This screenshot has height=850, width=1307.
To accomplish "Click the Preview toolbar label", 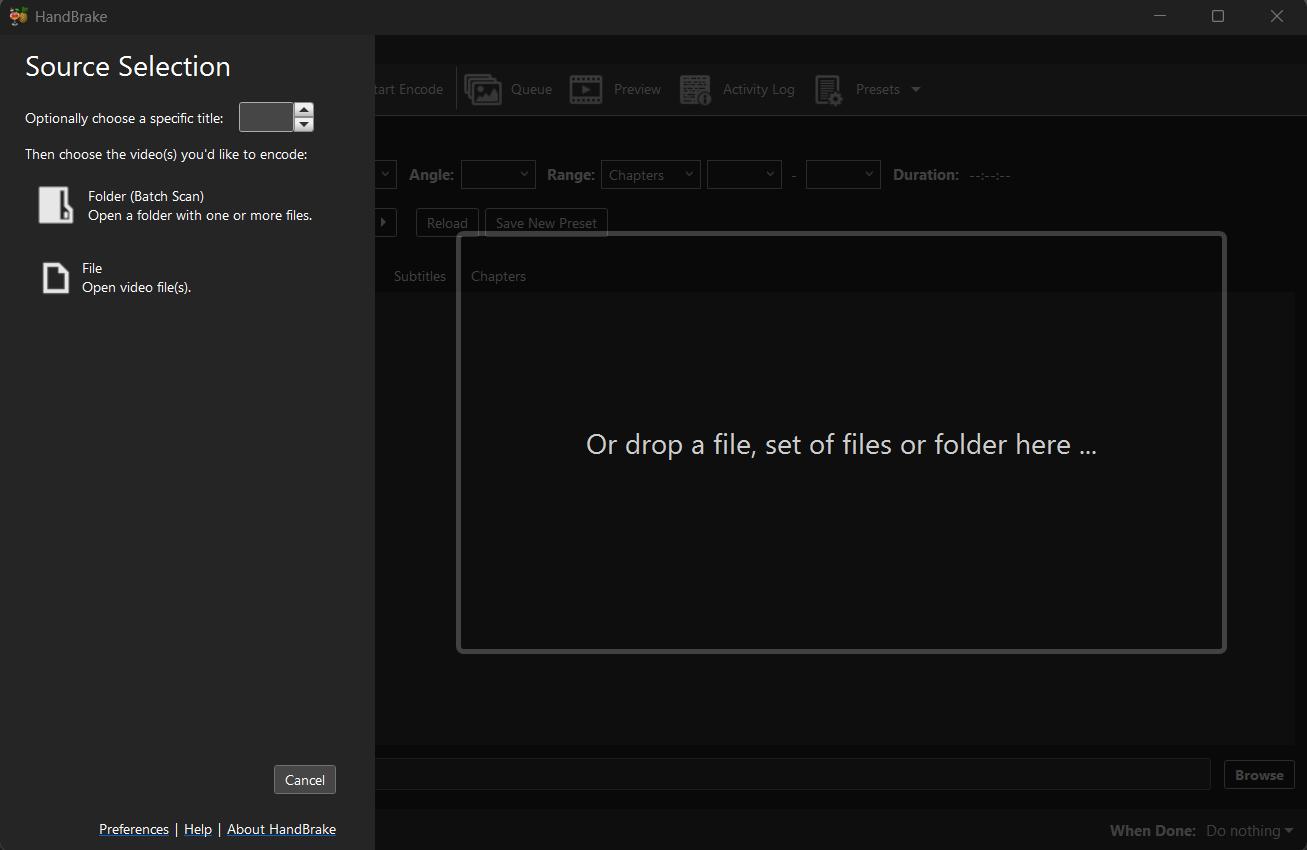I will pyautogui.click(x=637, y=89).
